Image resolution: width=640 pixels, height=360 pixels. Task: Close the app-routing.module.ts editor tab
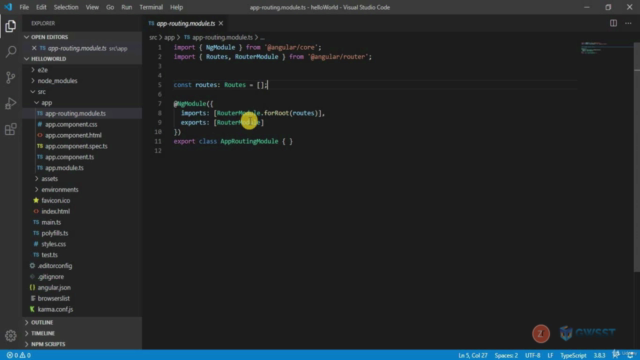click(x=221, y=23)
